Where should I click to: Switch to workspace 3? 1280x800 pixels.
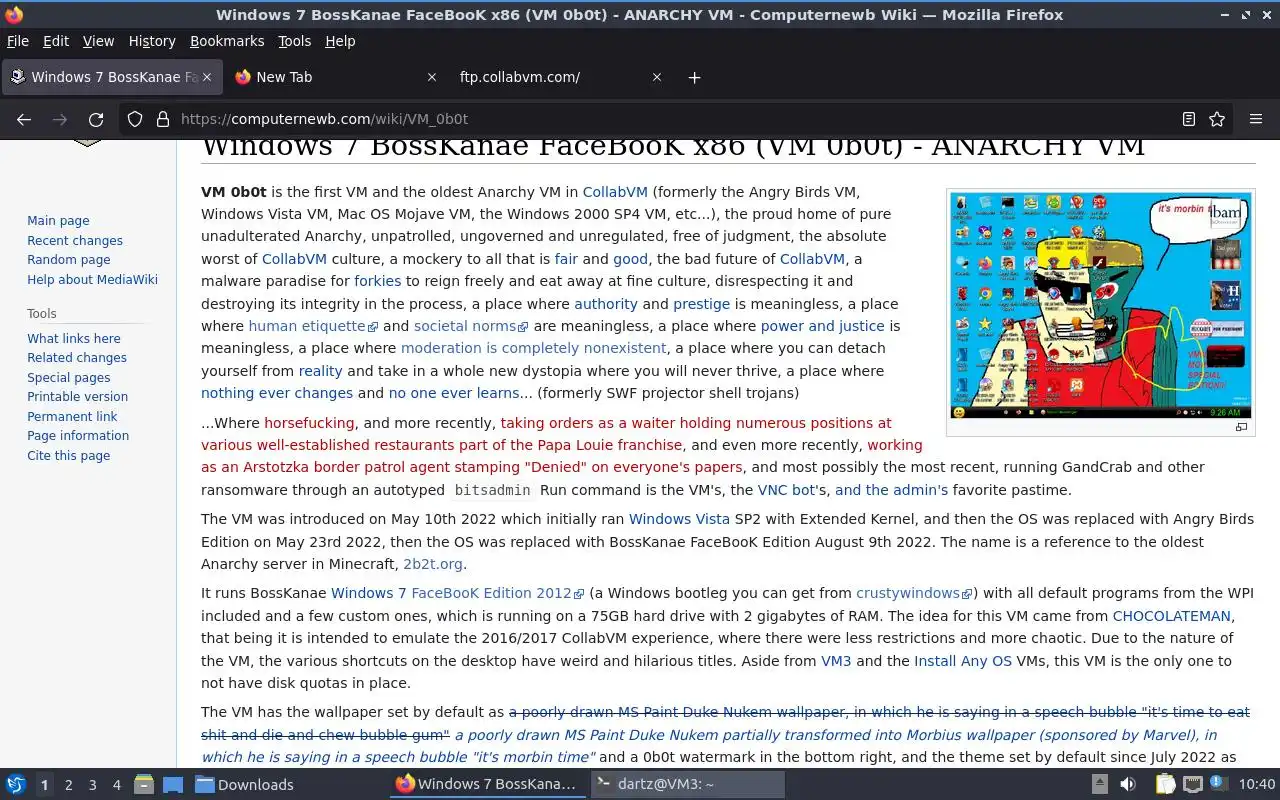coord(92,785)
